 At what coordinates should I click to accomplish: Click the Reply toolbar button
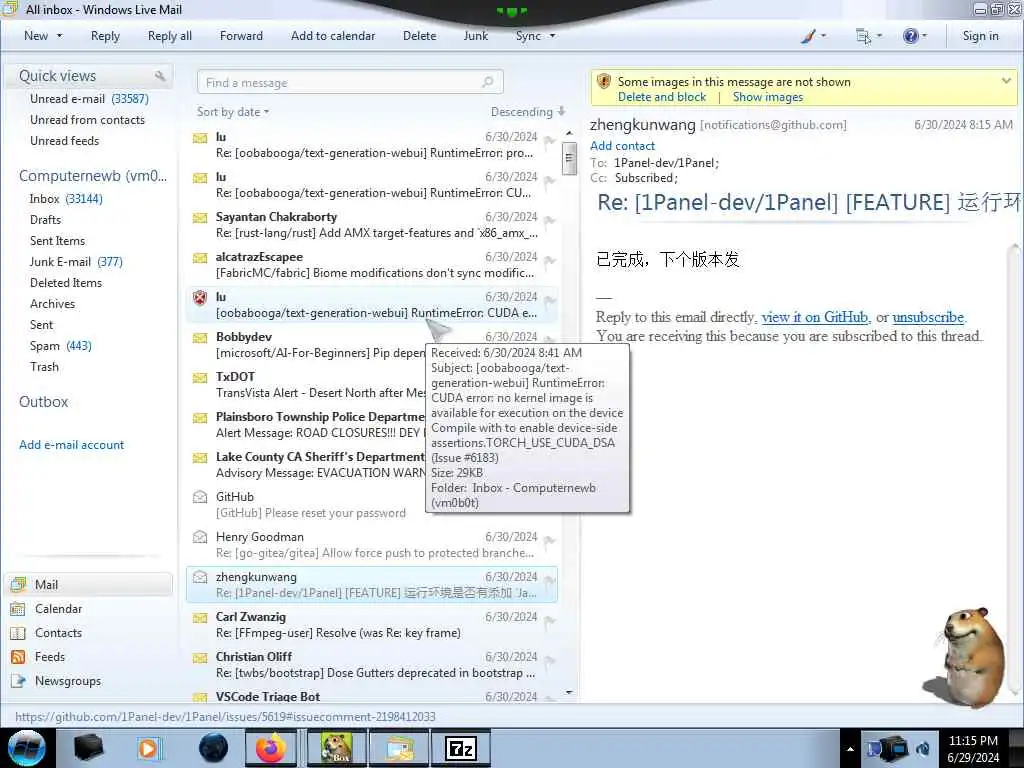click(105, 36)
